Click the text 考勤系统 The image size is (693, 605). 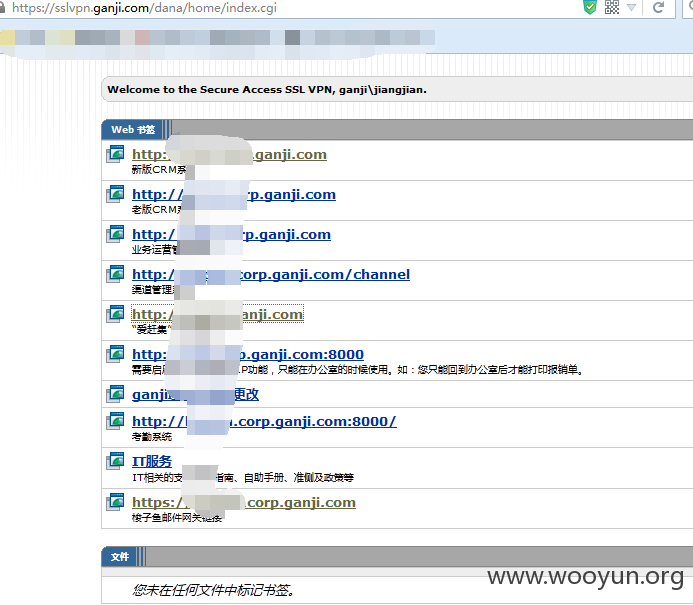[x=152, y=437]
